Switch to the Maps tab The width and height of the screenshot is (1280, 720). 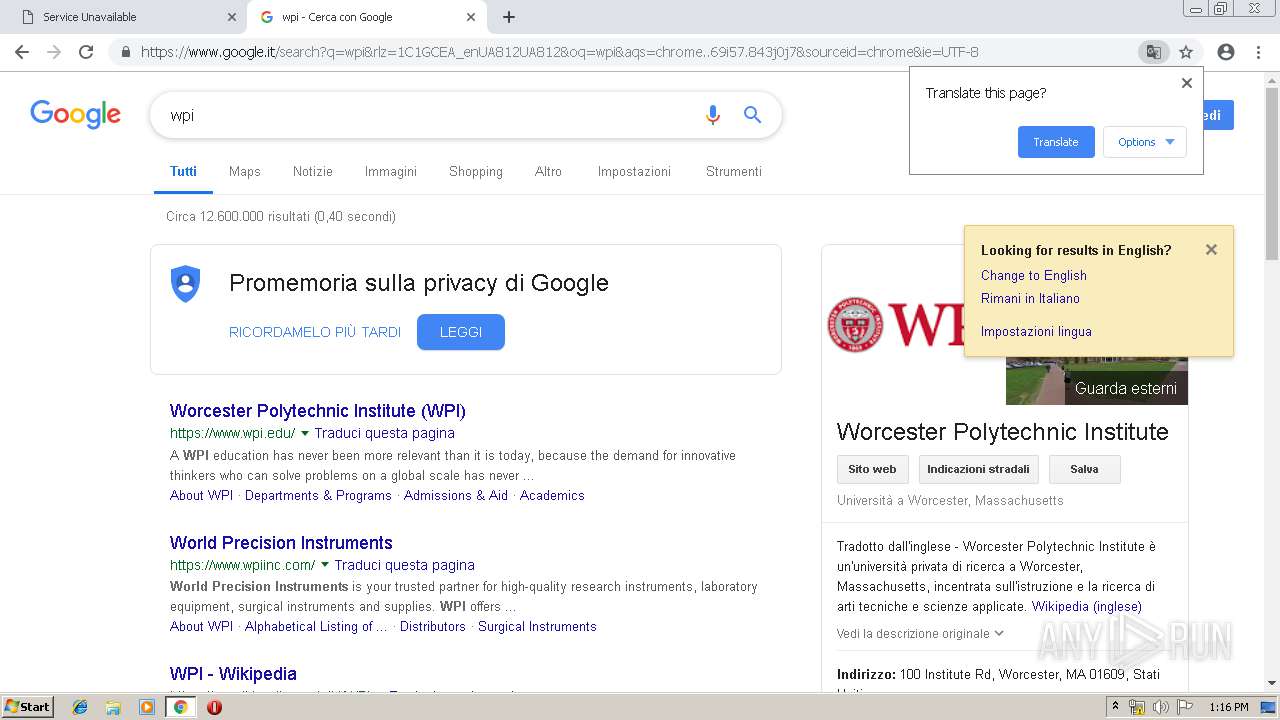tap(244, 171)
